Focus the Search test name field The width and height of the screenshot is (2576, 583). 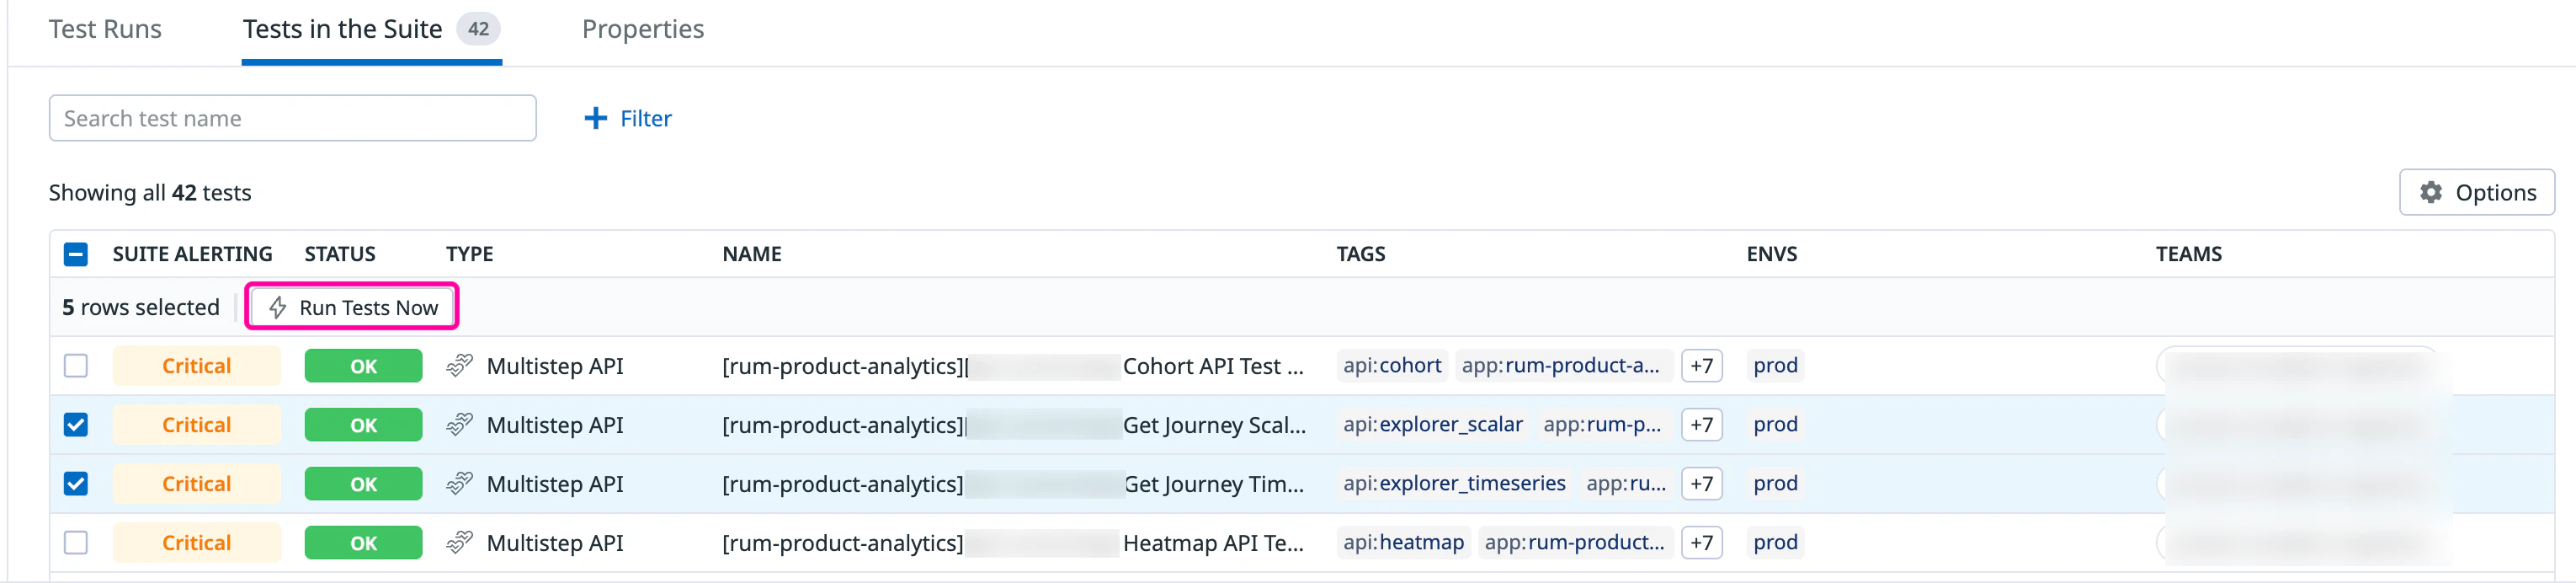tap(292, 118)
